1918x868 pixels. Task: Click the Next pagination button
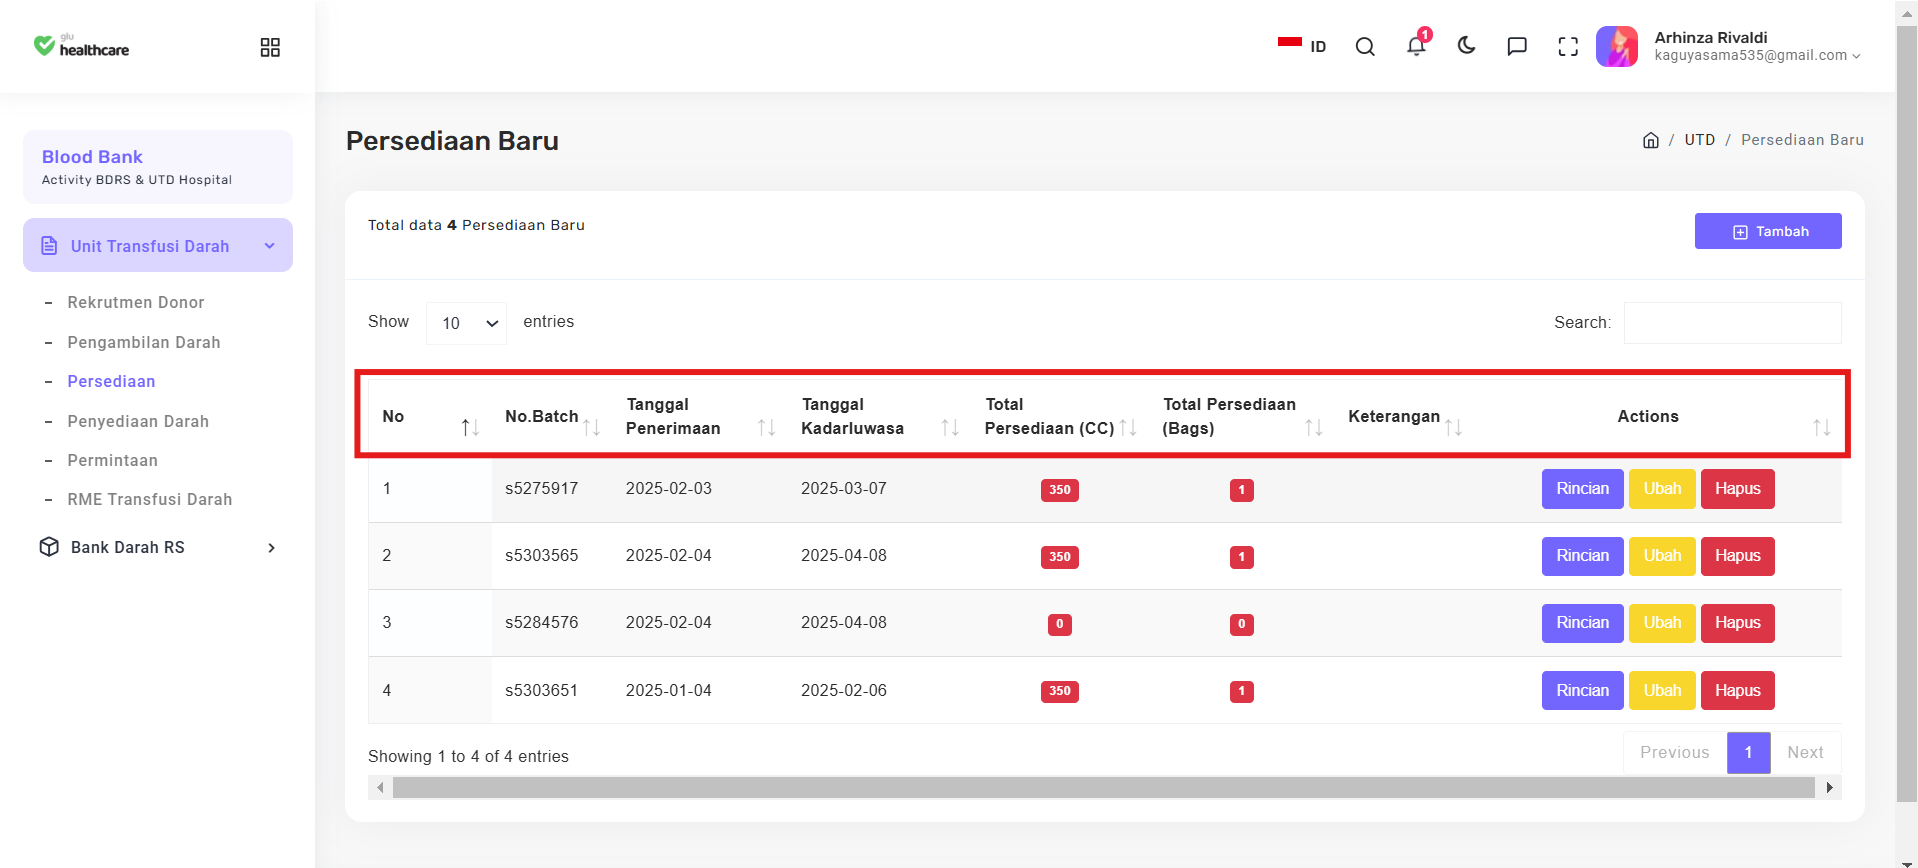(x=1806, y=753)
